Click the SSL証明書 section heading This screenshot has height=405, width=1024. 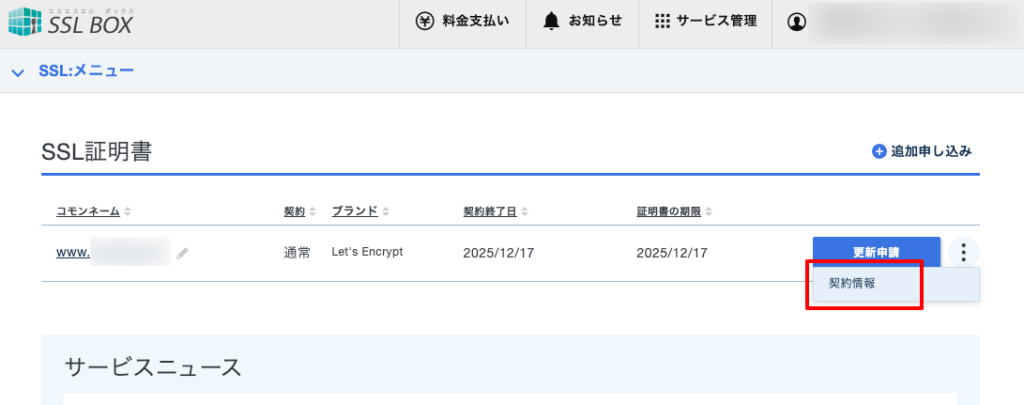click(x=96, y=151)
